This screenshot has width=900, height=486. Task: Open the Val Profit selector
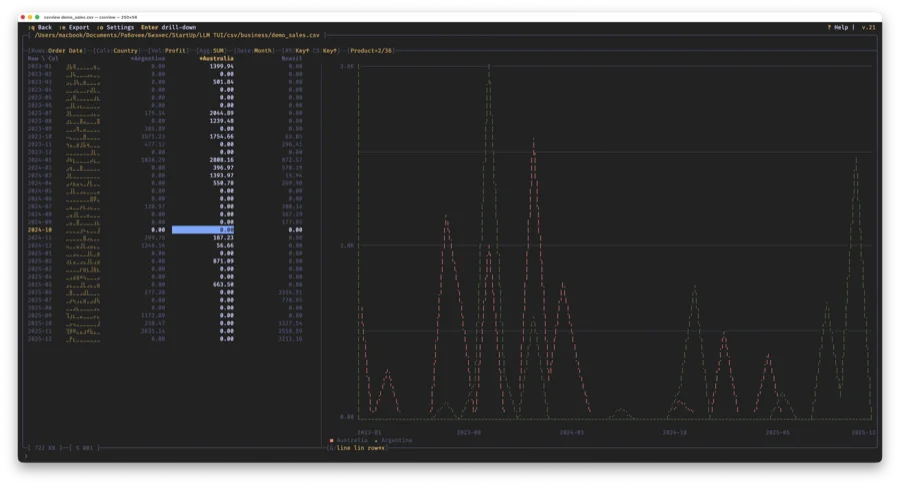(x=176, y=50)
